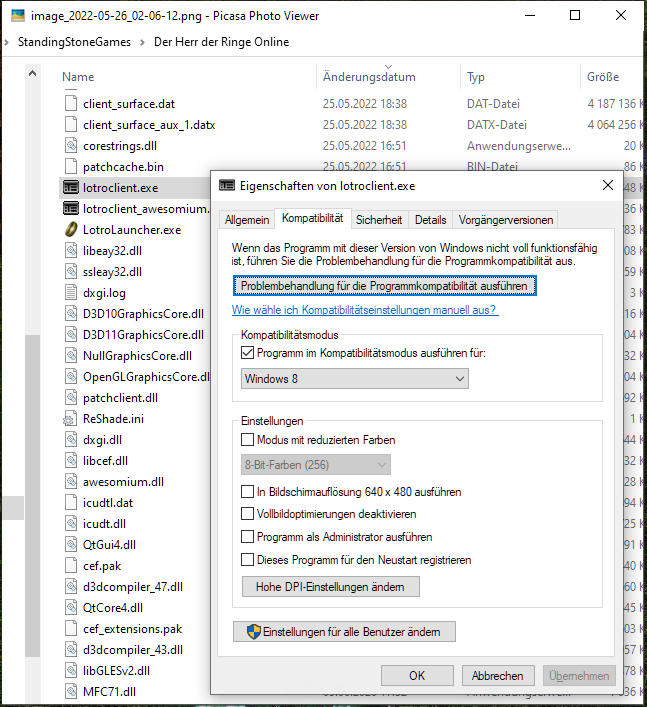Click scroll up arrow in explorer file list

click(x=32, y=73)
